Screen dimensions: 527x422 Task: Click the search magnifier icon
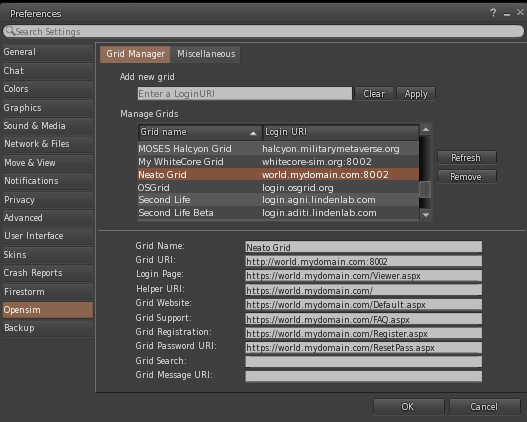pyautogui.click(x=10, y=31)
